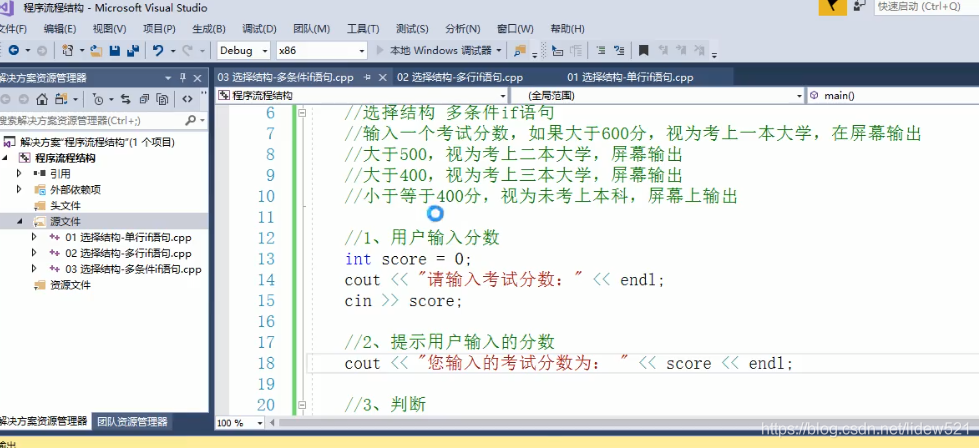Expand the 外部依赖项 node arrow
The height and width of the screenshot is (448, 979).
click(19, 190)
